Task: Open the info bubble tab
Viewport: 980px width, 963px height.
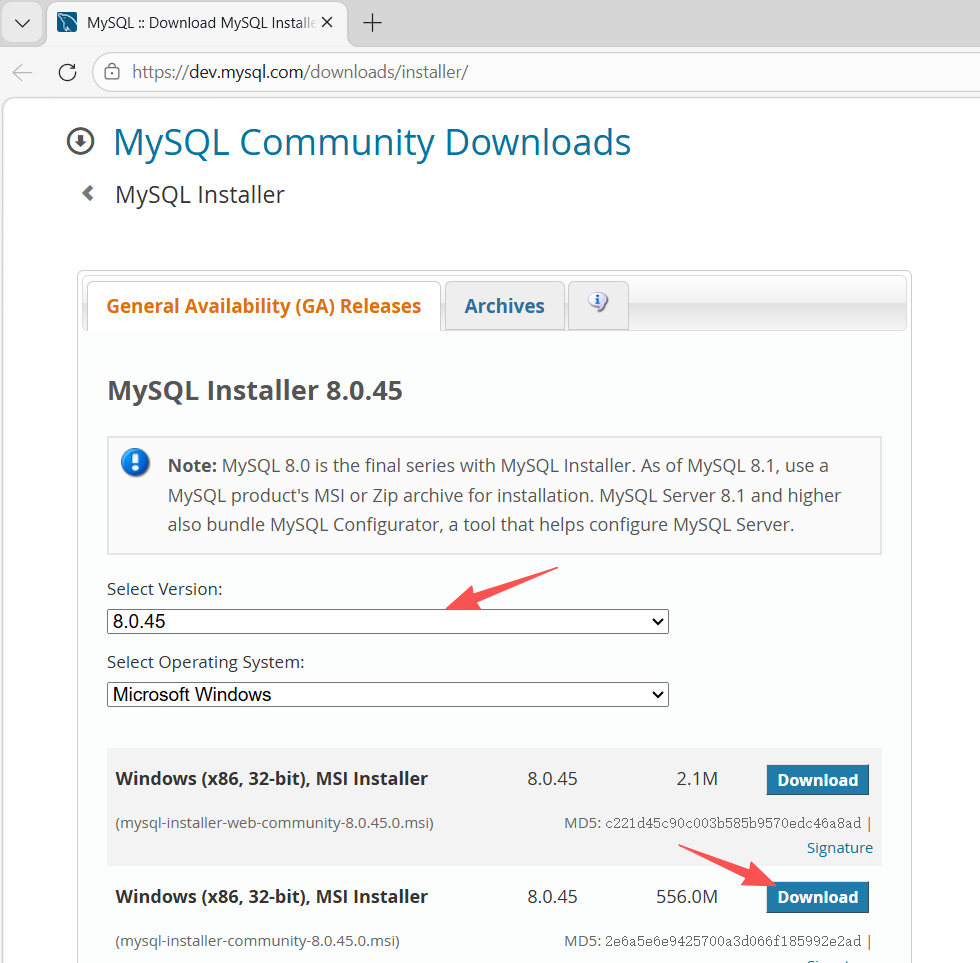Action: pyautogui.click(x=598, y=304)
